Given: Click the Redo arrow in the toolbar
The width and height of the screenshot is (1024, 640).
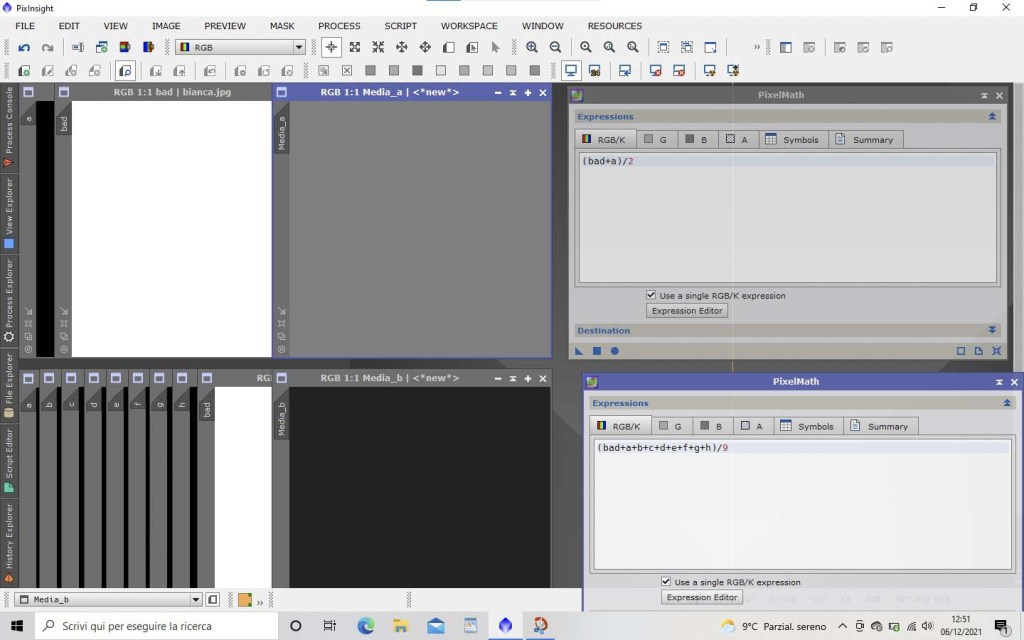Looking at the screenshot, I should point(47,47).
